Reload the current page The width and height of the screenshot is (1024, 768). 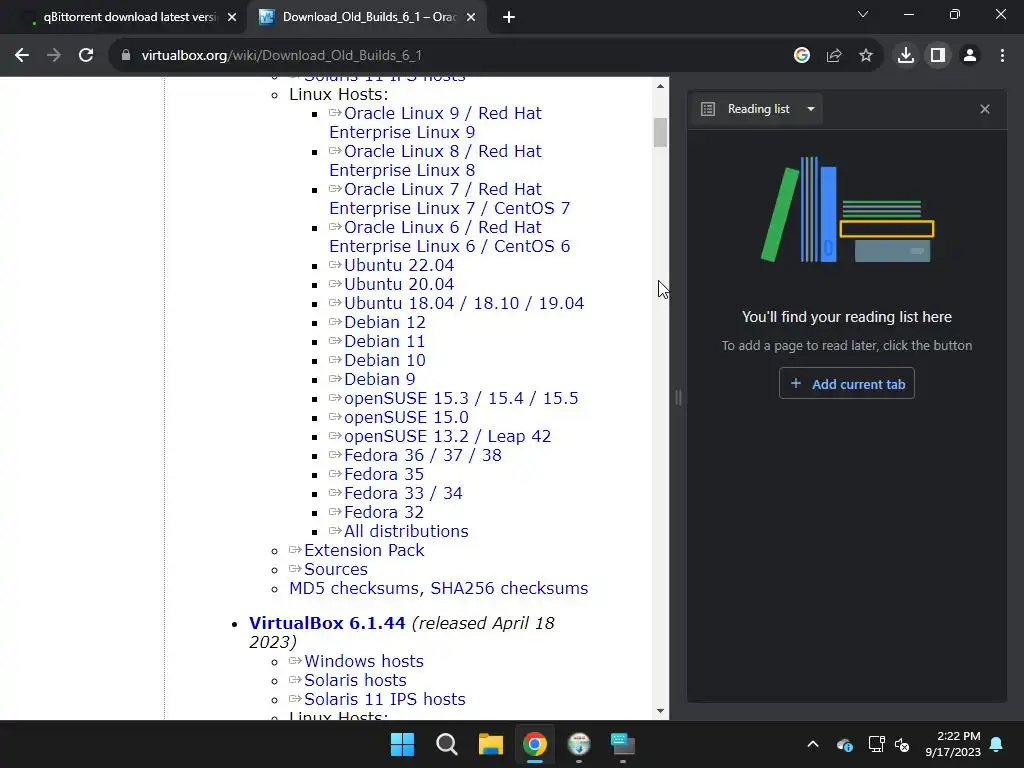86,56
